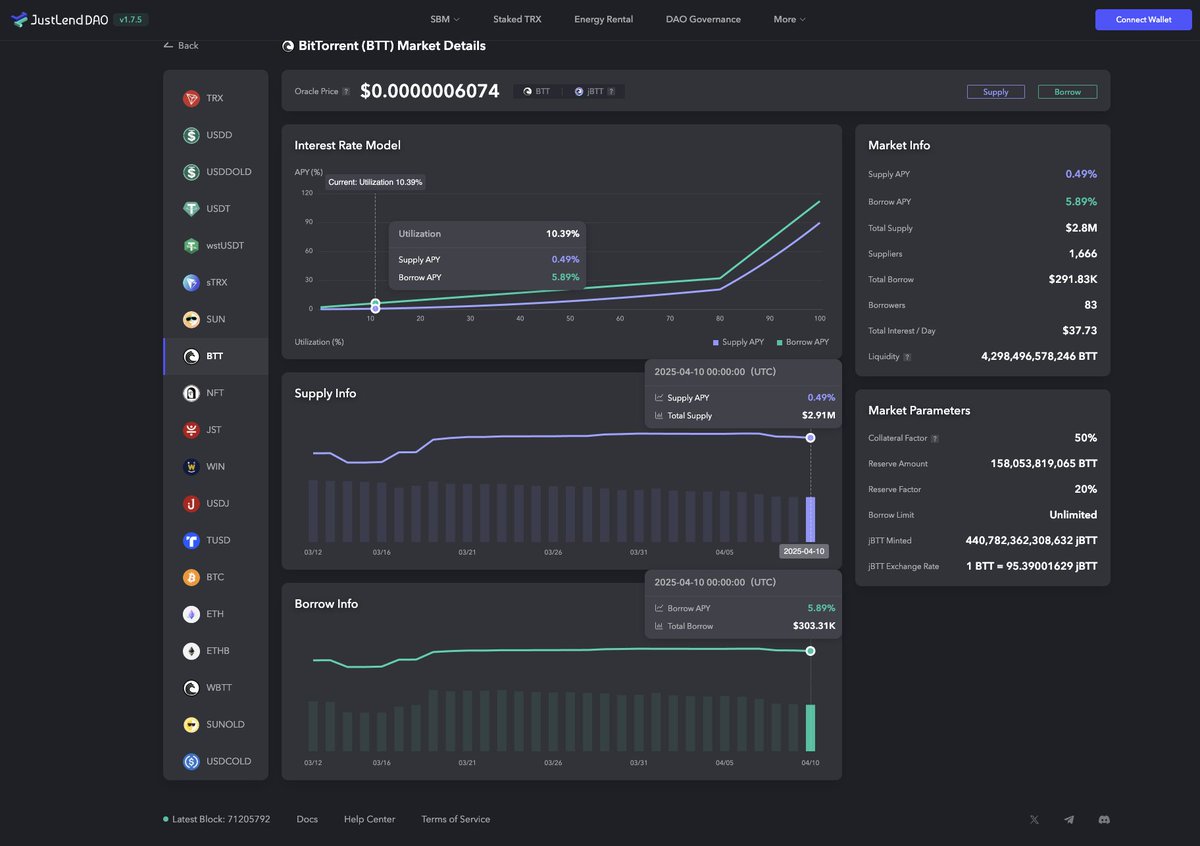Select the USDDOLD token icon
This screenshot has height=846, width=1200.
[191, 172]
